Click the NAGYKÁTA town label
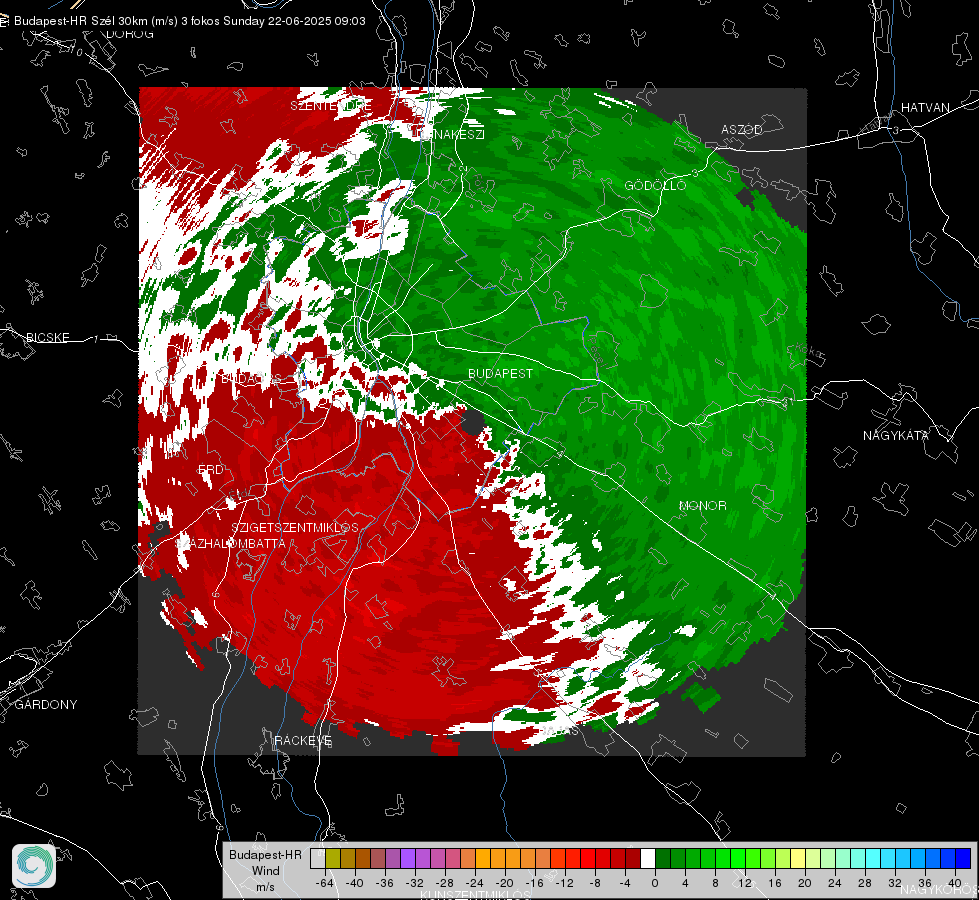The width and height of the screenshot is (979, 900). (x=896, y=435)
